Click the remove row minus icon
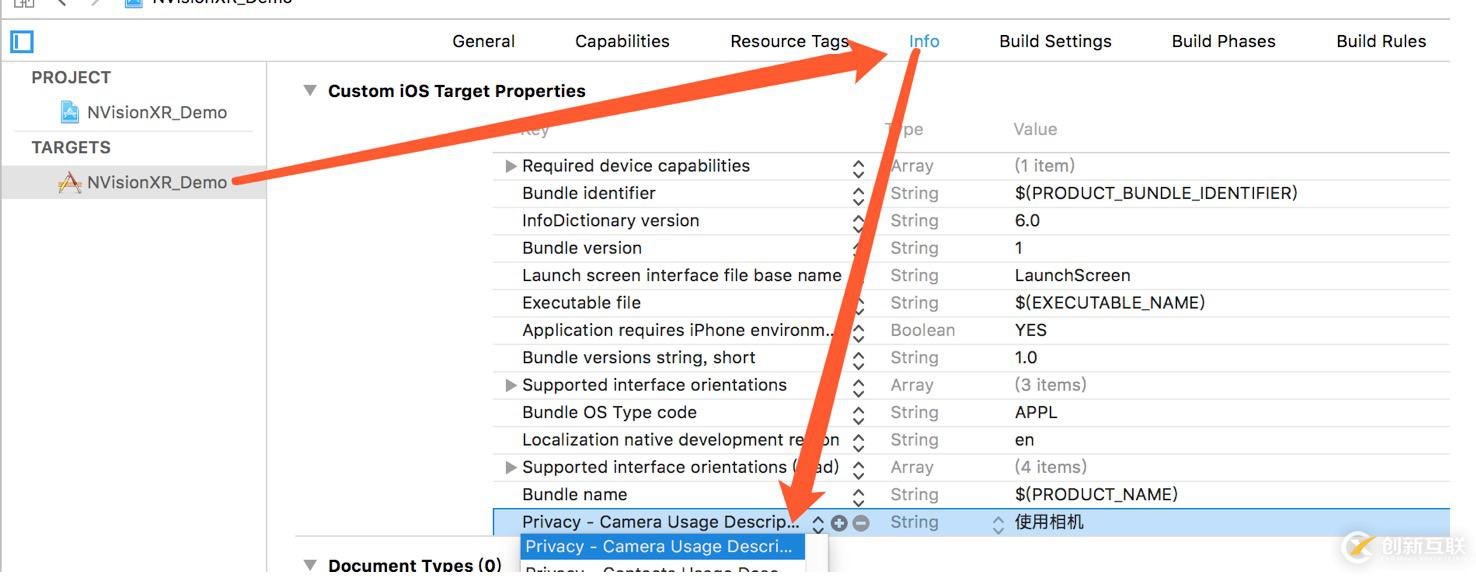Screen dimensions: 1476x576 point(861,523)
